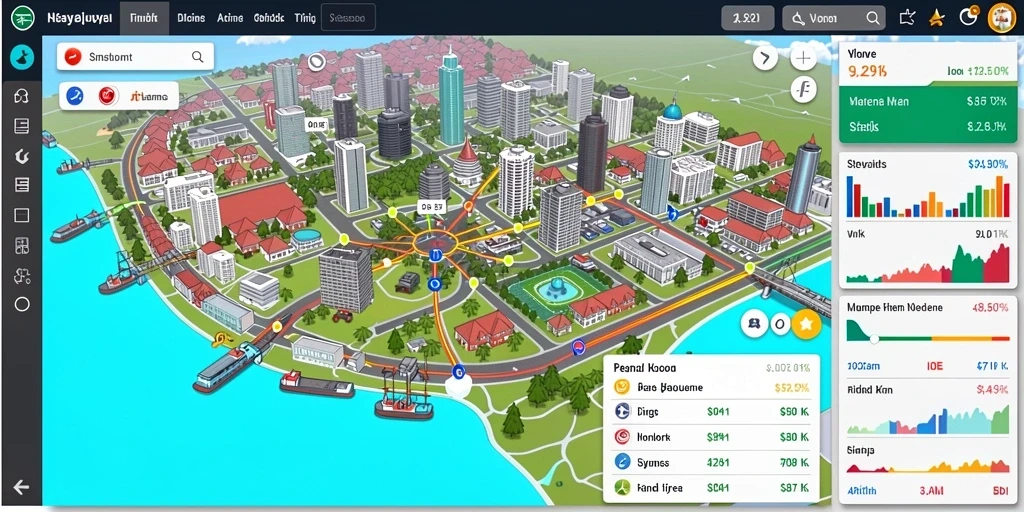
Task: Click the yellow star button on map
Action: tap(806, 324)
